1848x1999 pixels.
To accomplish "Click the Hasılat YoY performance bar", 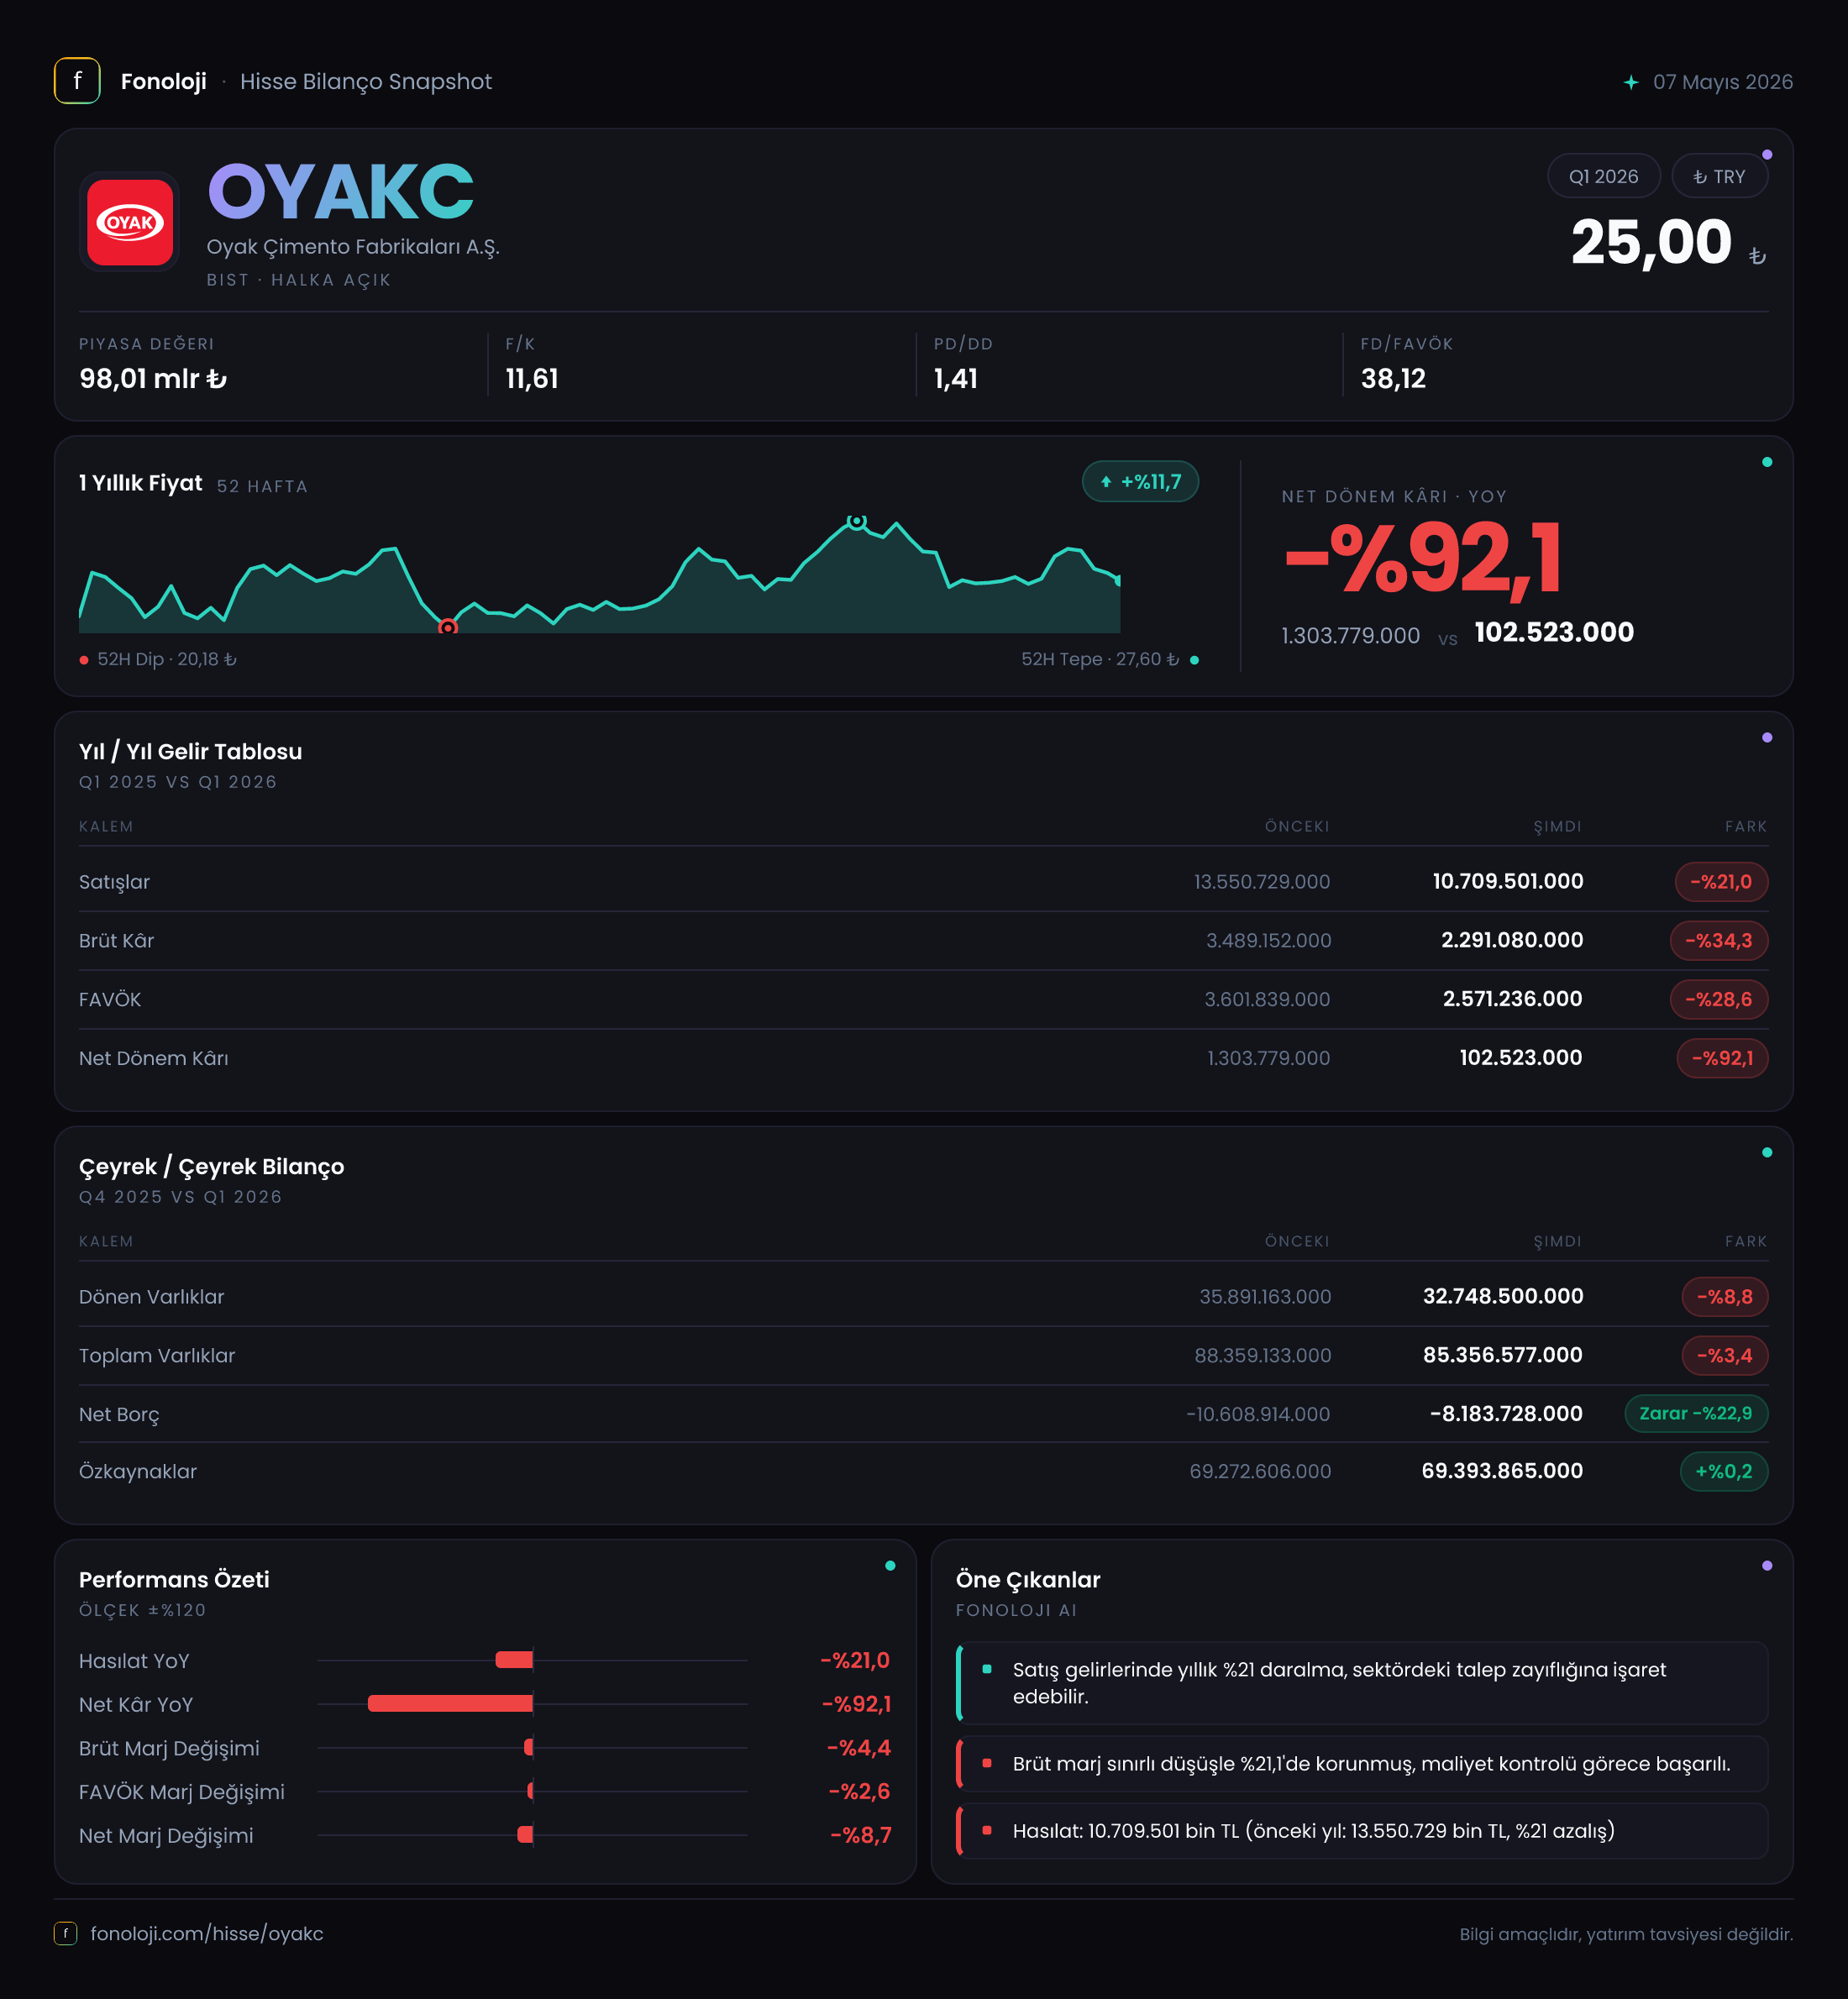I will tap(514, 1660).
